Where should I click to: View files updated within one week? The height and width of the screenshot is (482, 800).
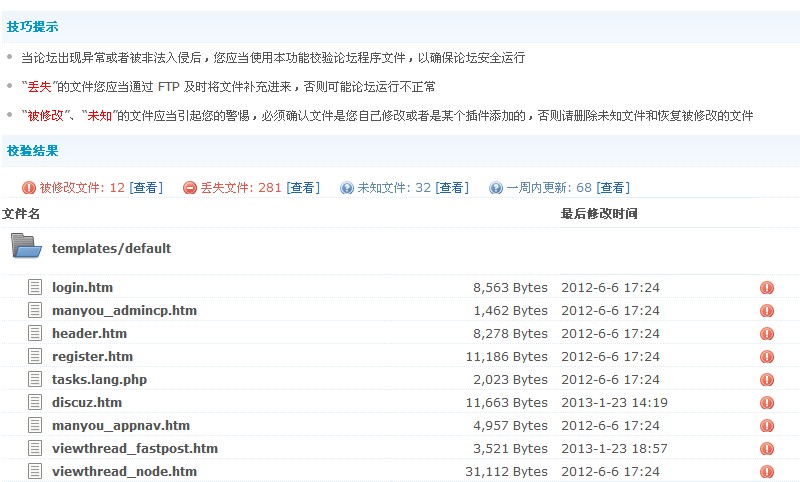pos(613,188)
